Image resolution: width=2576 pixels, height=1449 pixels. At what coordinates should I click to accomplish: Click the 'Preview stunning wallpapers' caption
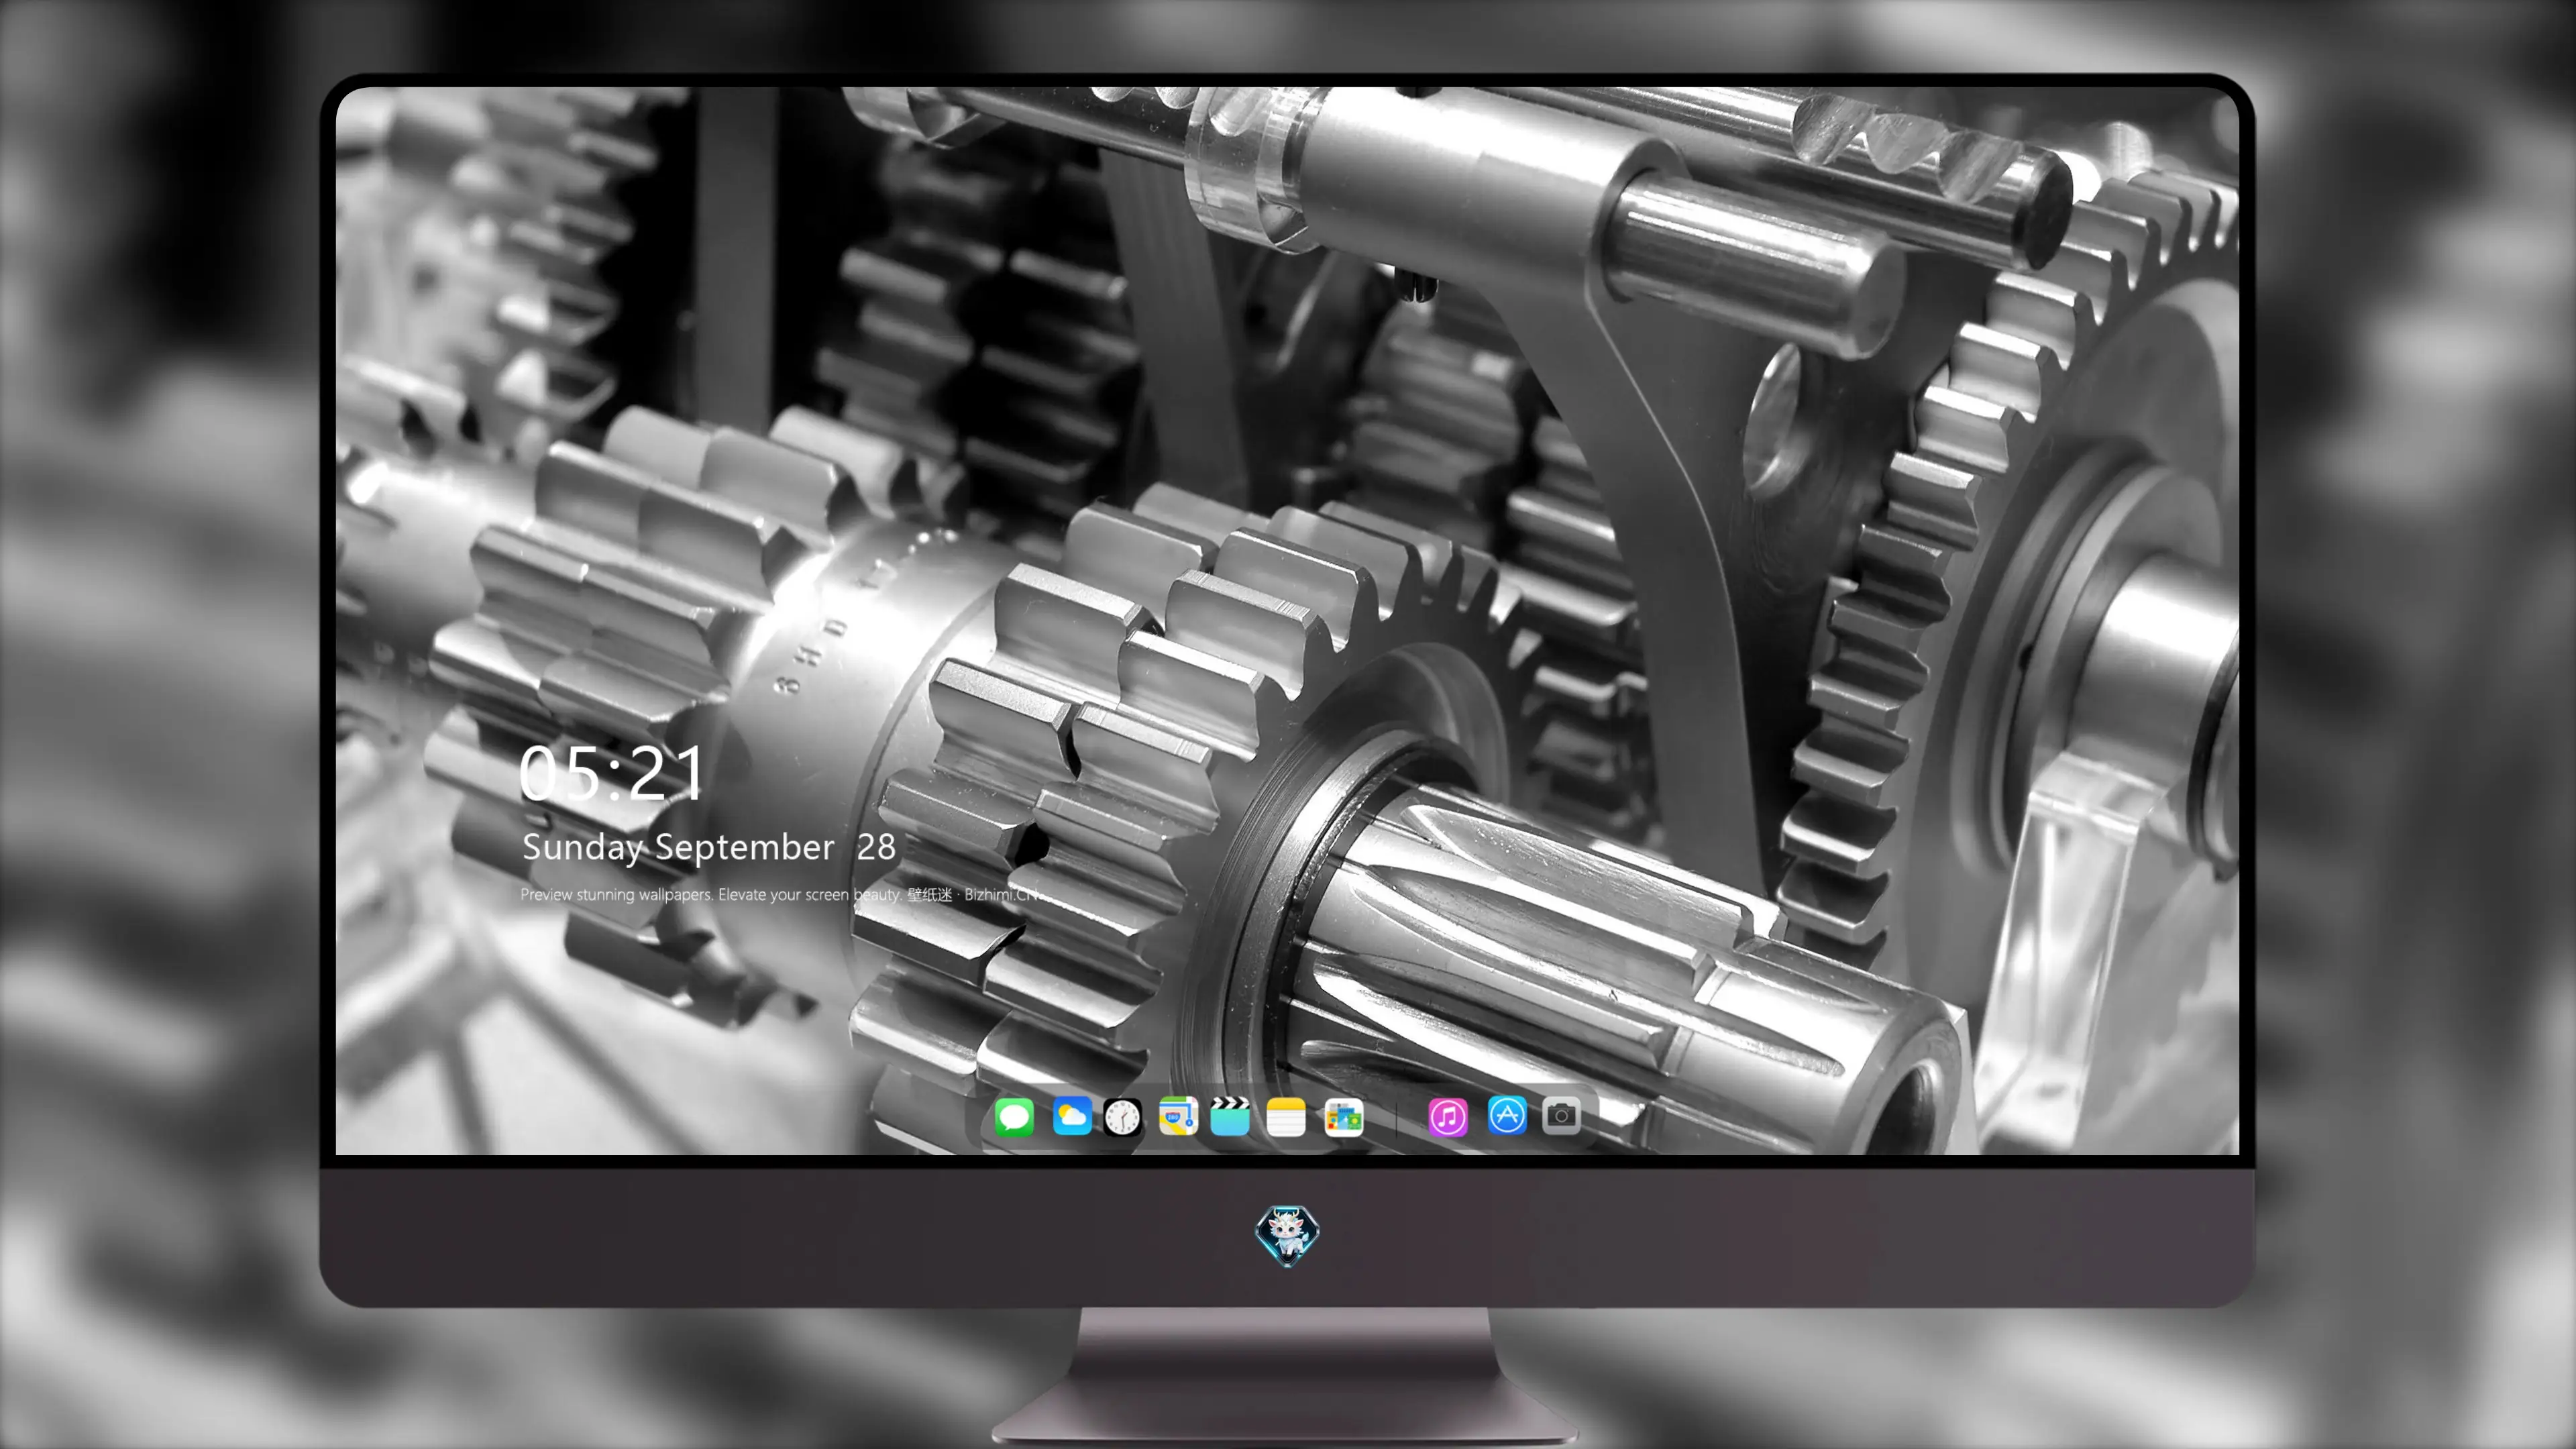click(781, 894)
